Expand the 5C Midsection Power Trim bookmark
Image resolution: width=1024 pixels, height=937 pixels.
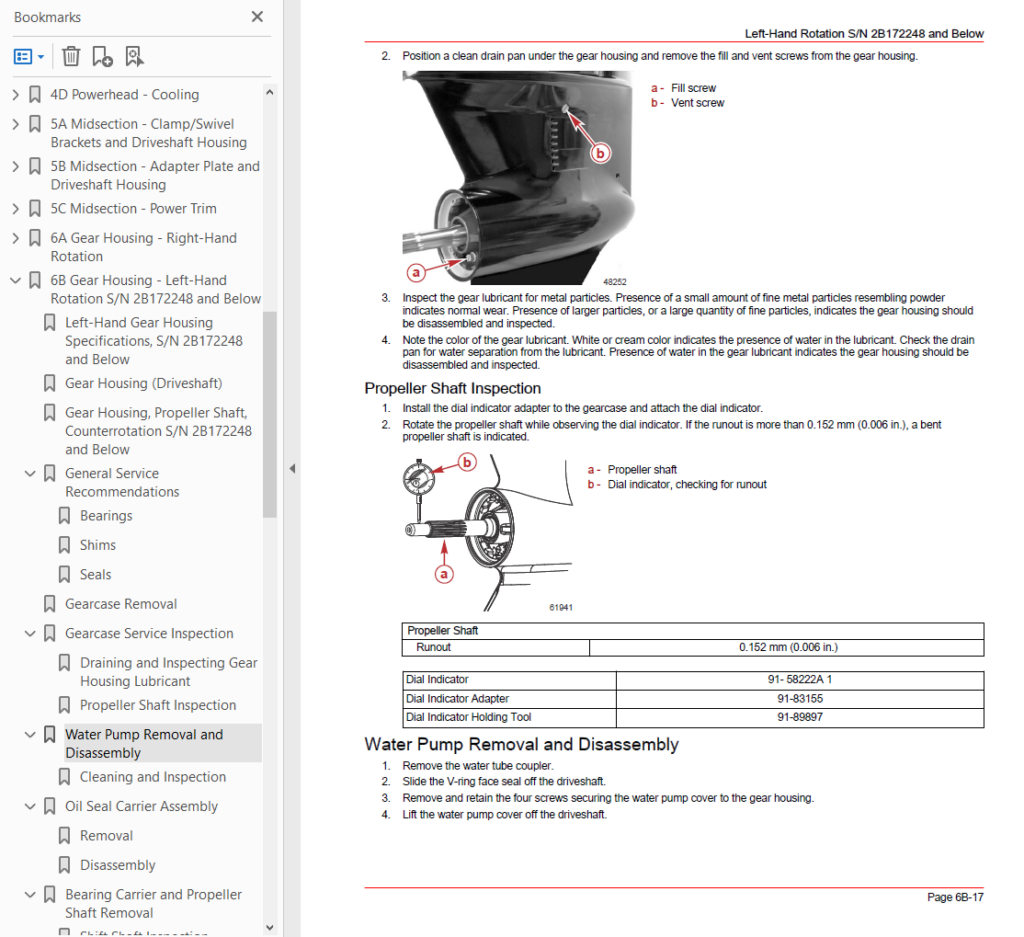[15, 209]
